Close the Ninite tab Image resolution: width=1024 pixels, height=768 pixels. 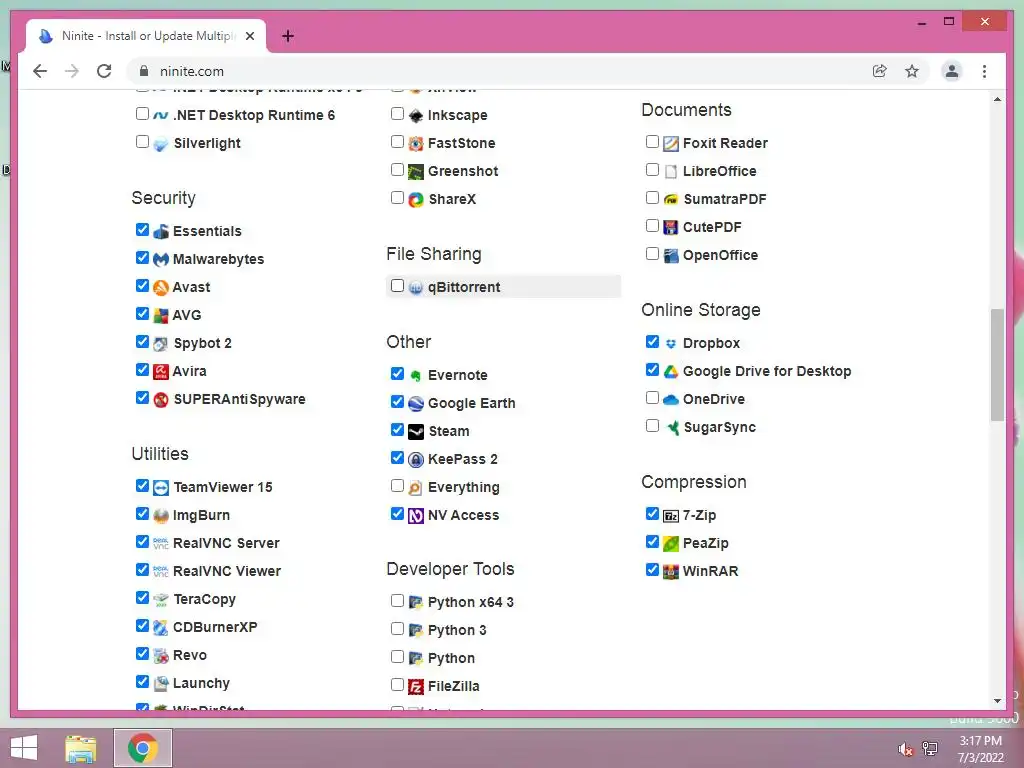pyautogui.click(x=250, y=36)
